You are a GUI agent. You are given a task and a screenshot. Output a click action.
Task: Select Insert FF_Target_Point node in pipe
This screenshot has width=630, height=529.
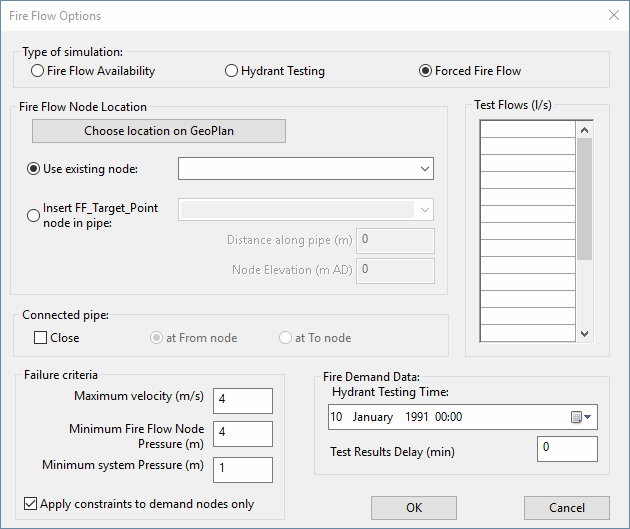(33, 215)
